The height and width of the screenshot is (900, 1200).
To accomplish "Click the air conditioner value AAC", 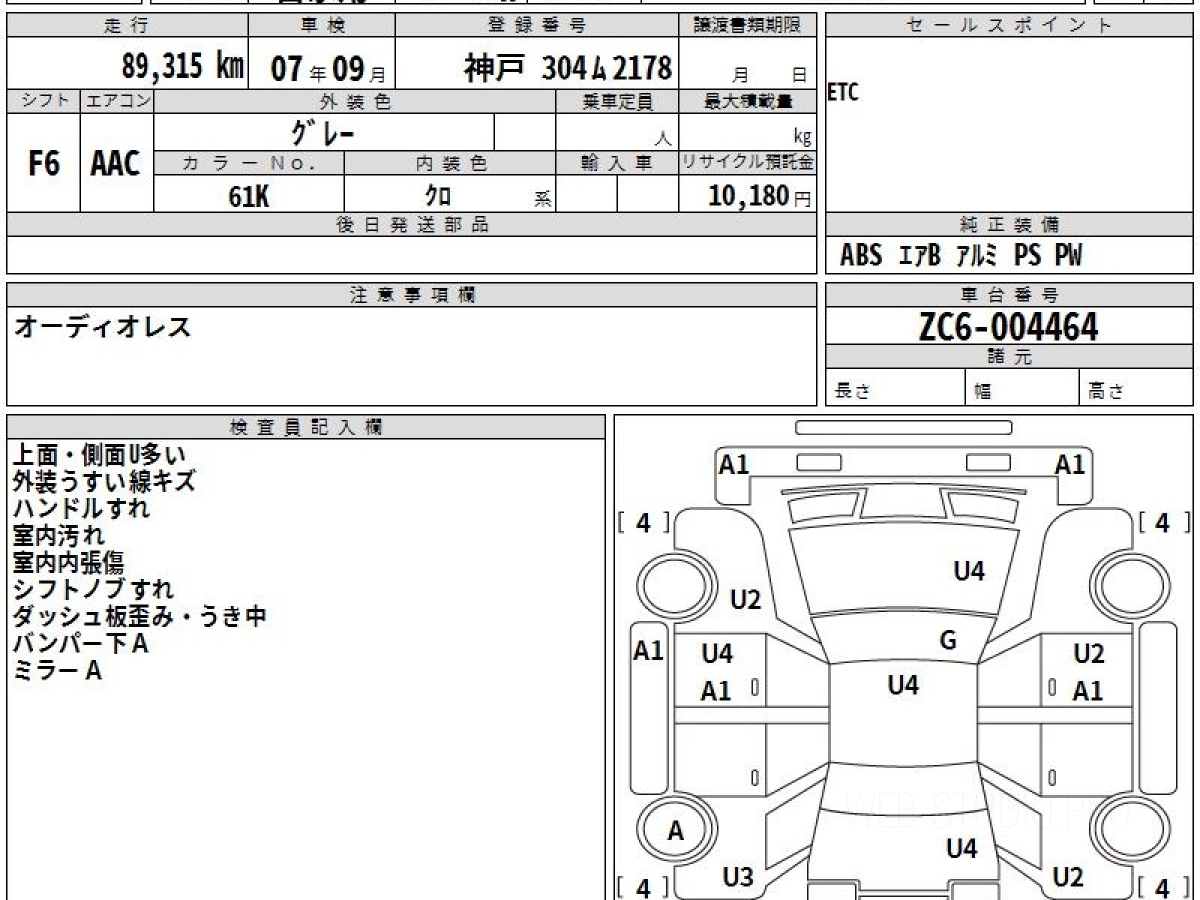I will 115,164.
